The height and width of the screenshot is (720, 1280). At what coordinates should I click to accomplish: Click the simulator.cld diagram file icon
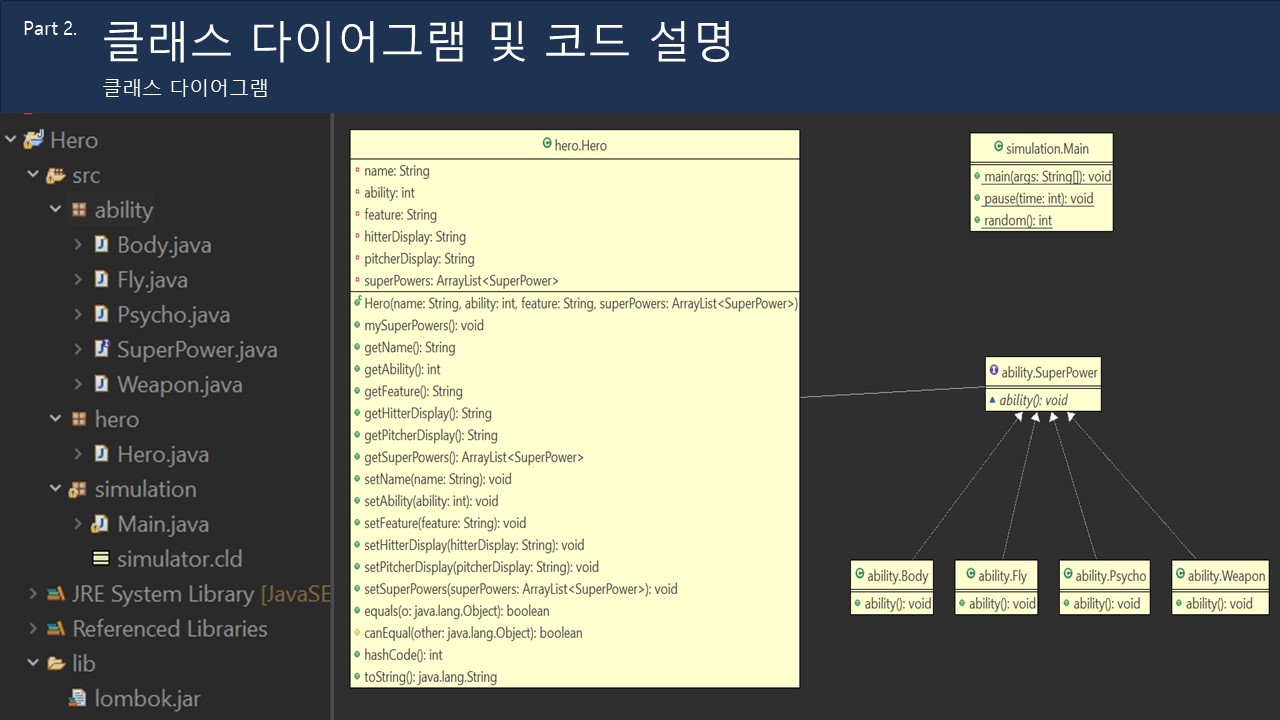pyautogui.click(x=101, y=559)
